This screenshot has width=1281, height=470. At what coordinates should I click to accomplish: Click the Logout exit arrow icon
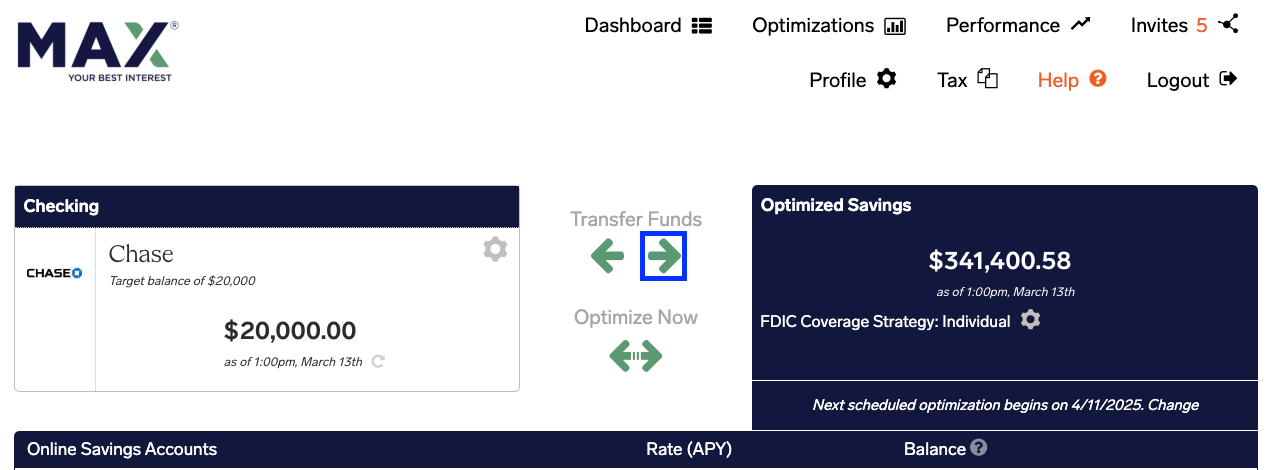point(1228,78)
